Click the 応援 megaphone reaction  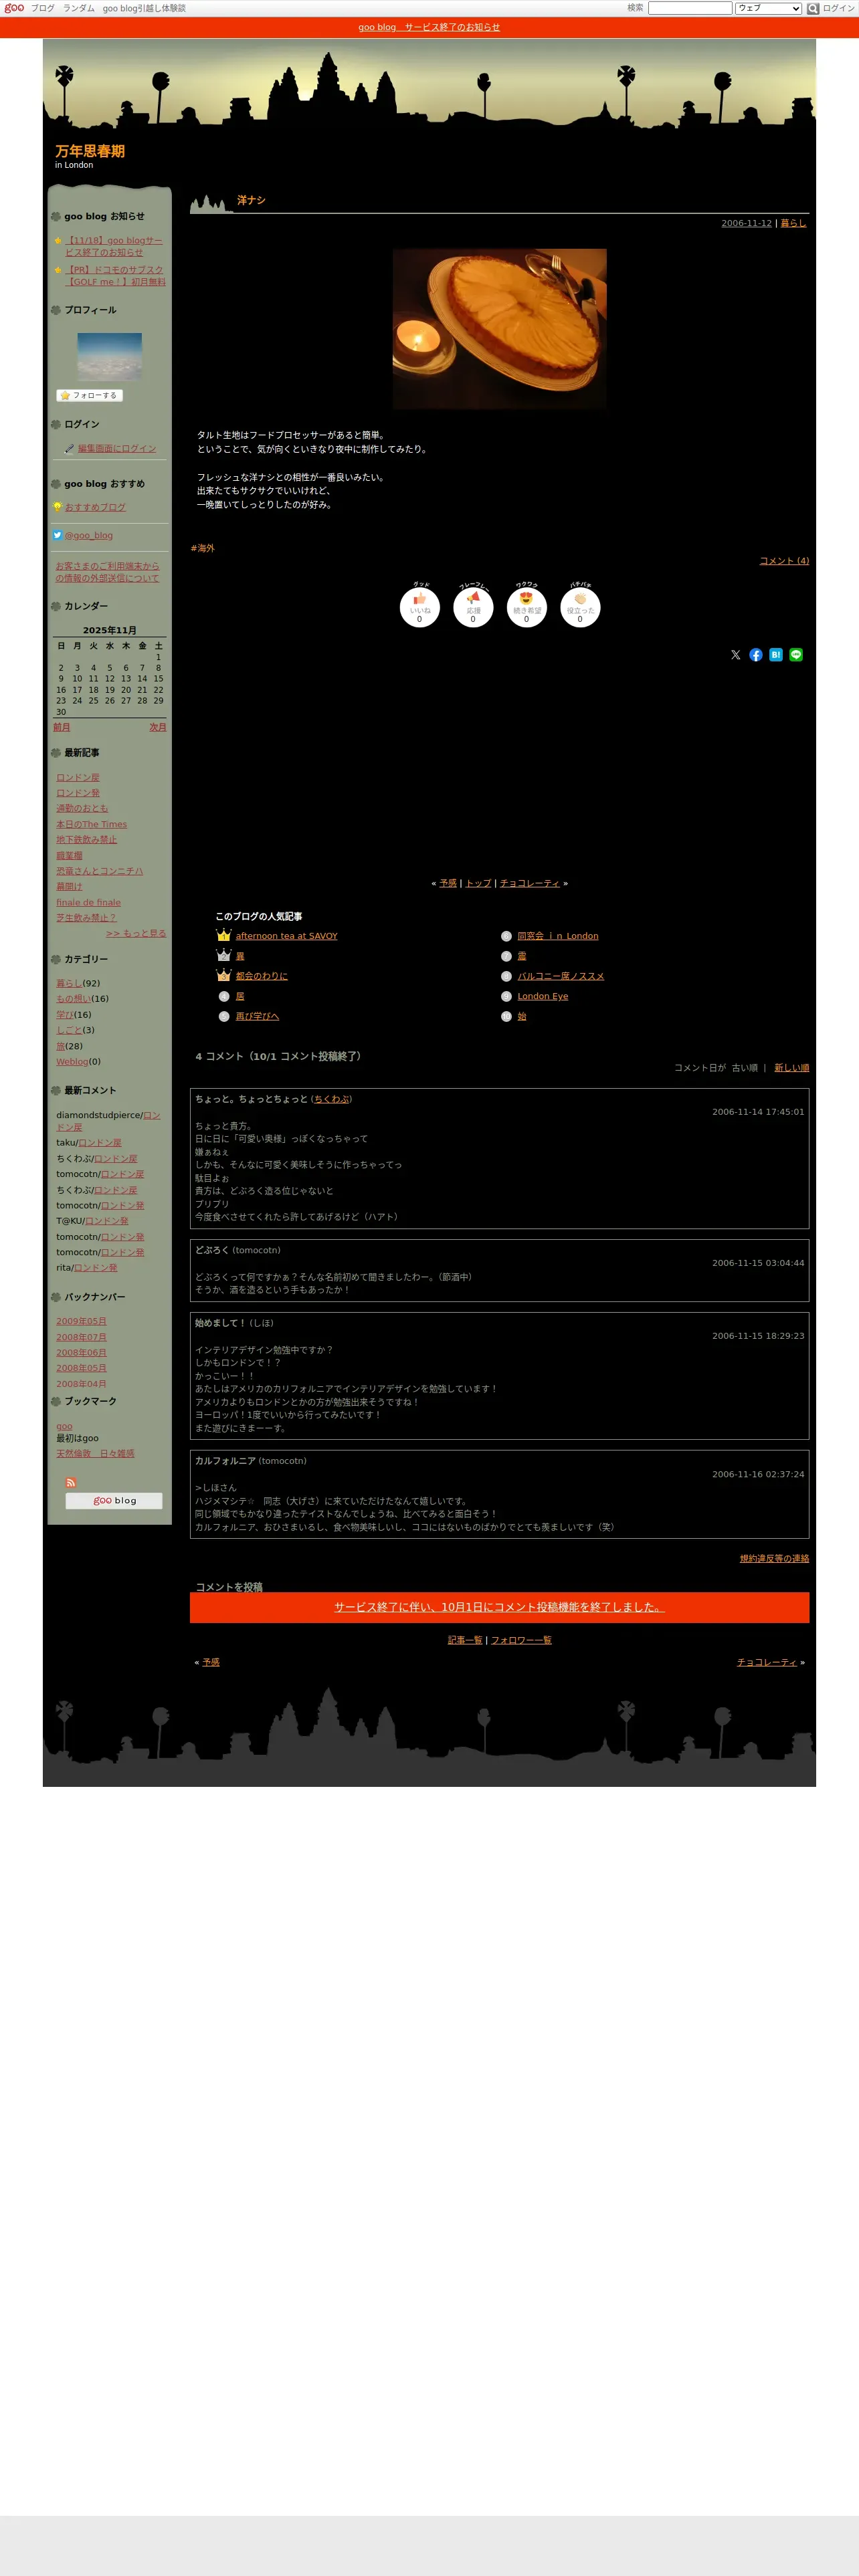coord(473,607)
